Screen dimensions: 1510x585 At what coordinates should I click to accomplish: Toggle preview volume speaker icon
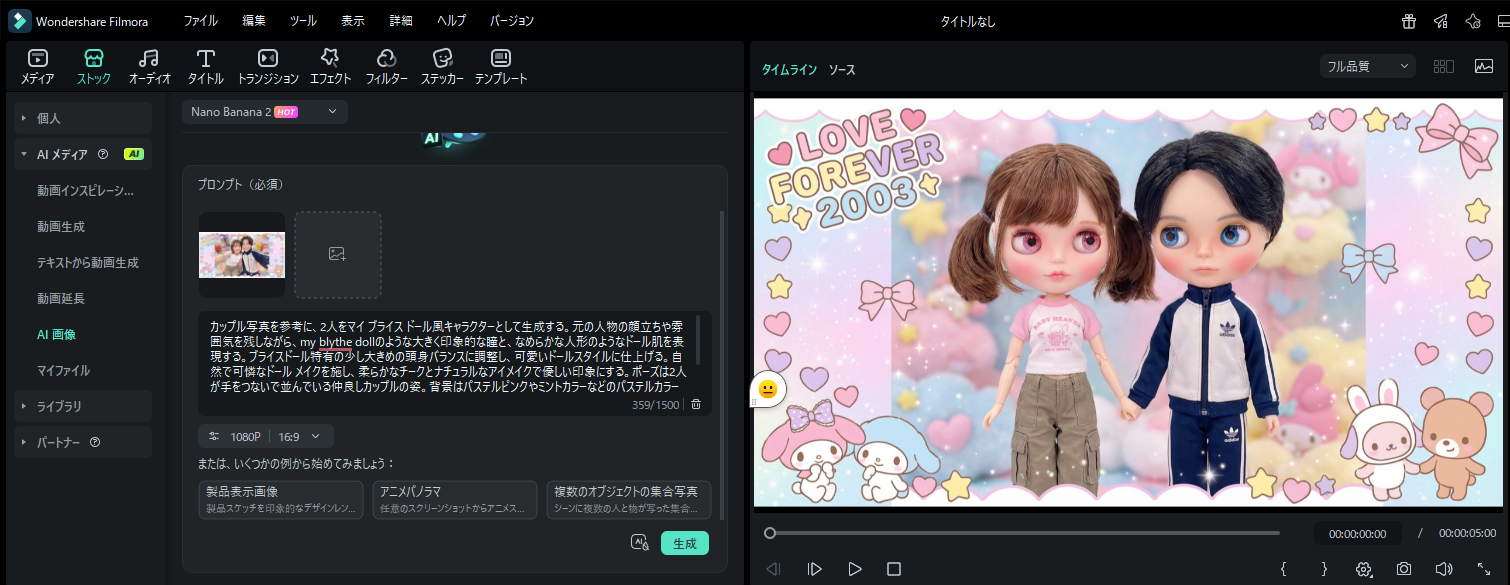pyautogui.click(x=1443, y=568)
